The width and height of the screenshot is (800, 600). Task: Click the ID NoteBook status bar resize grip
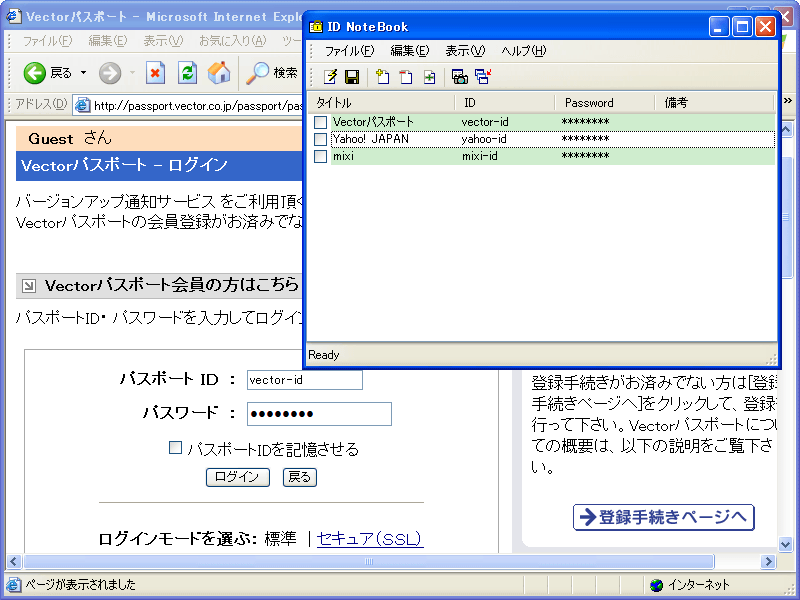tap(771, 359)
